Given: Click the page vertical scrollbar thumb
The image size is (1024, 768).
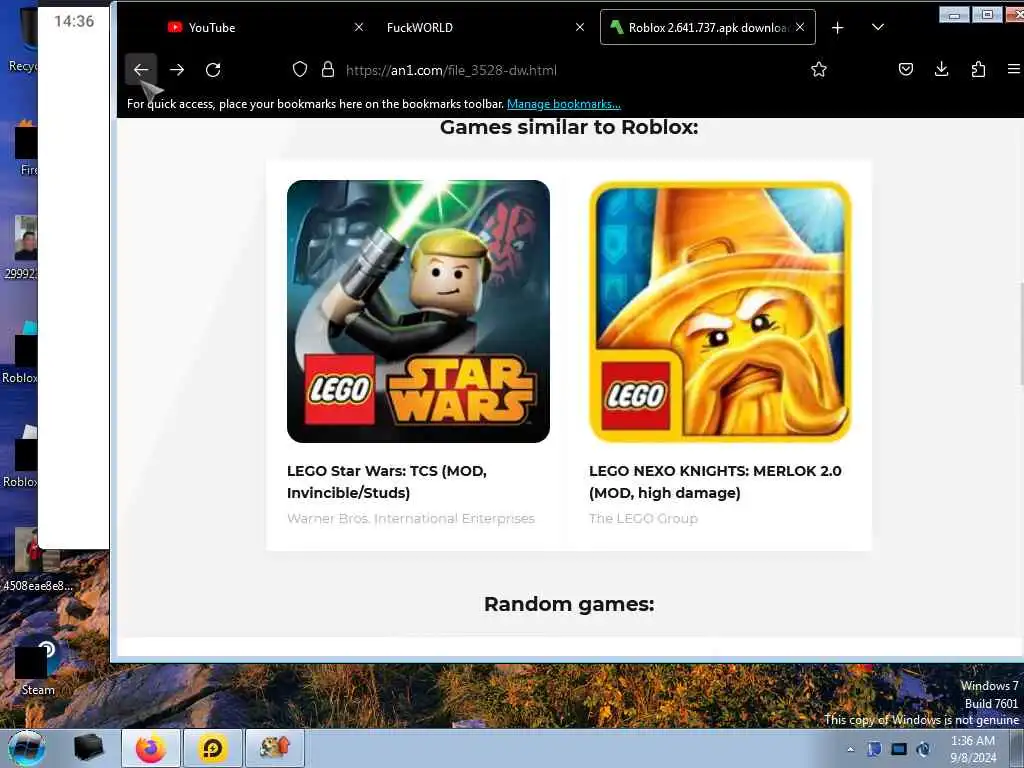Looking at the screenshot, I should click(1020, 334).
